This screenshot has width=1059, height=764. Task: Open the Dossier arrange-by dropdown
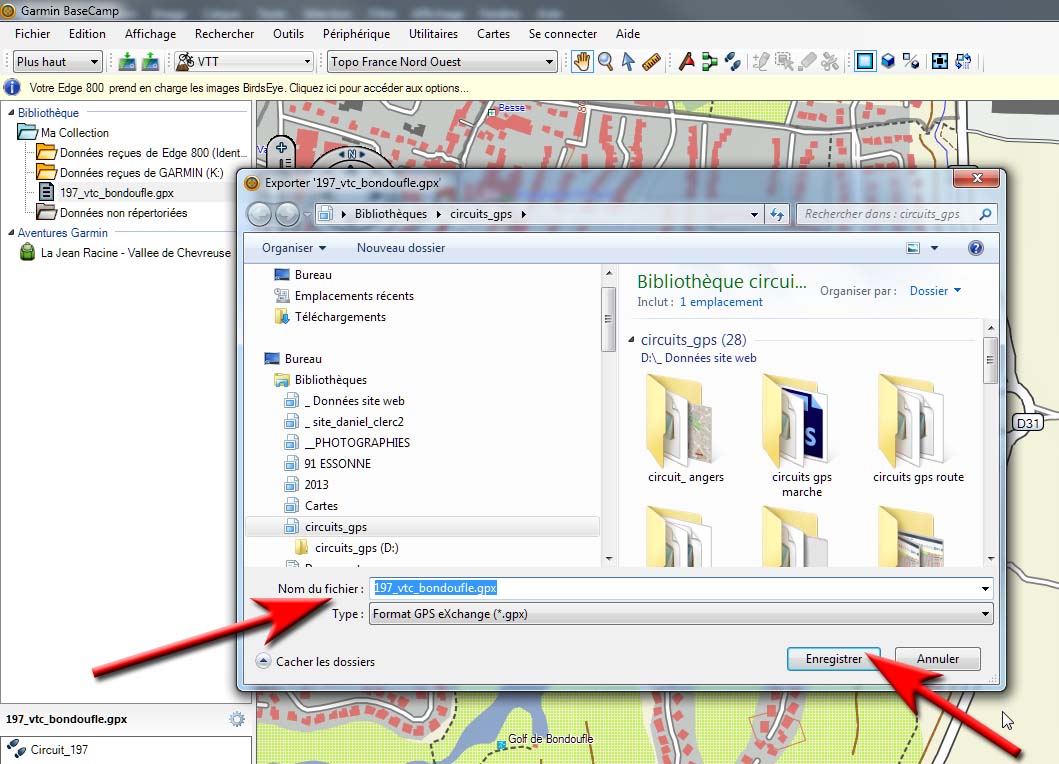click(935, 290)
